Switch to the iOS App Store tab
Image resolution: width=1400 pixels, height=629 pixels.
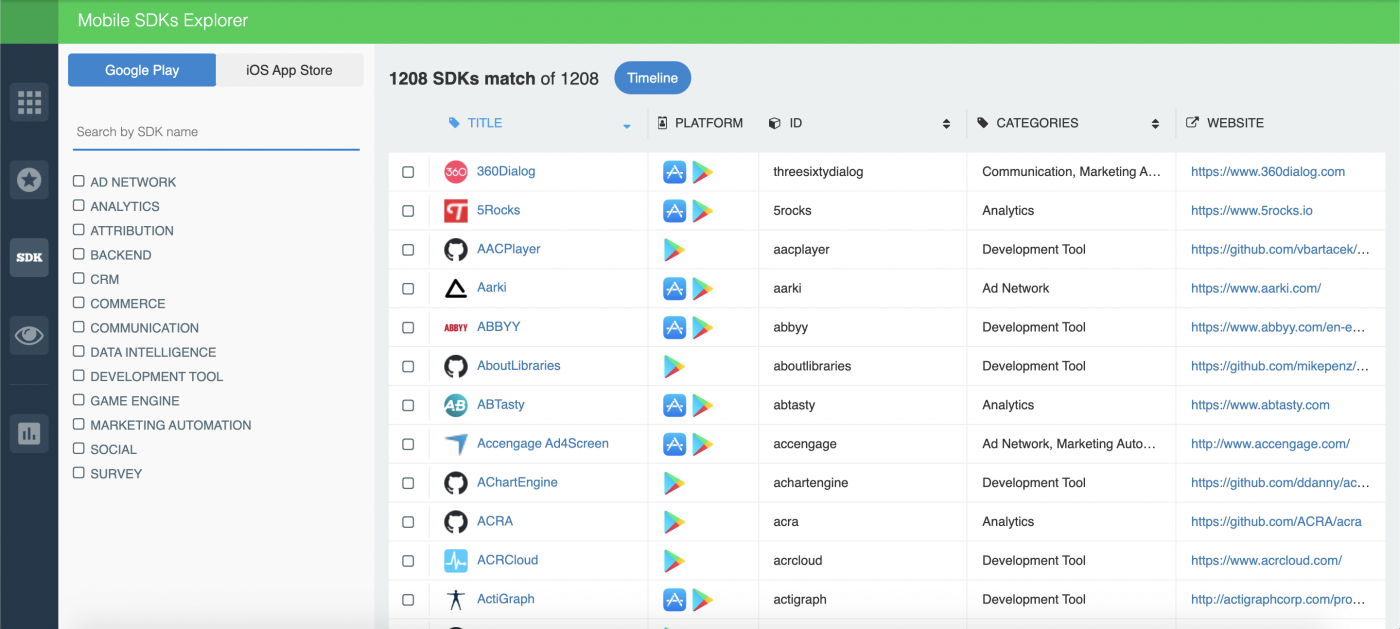tap(289, 69)
